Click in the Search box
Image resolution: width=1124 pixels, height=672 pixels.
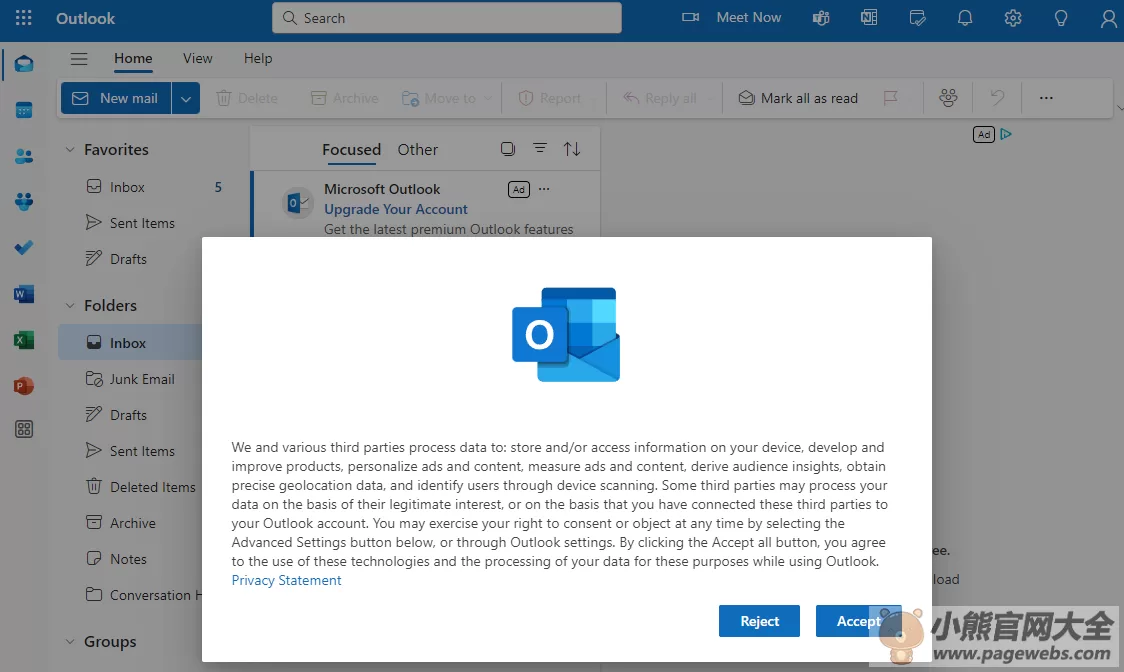coord(447,18)
